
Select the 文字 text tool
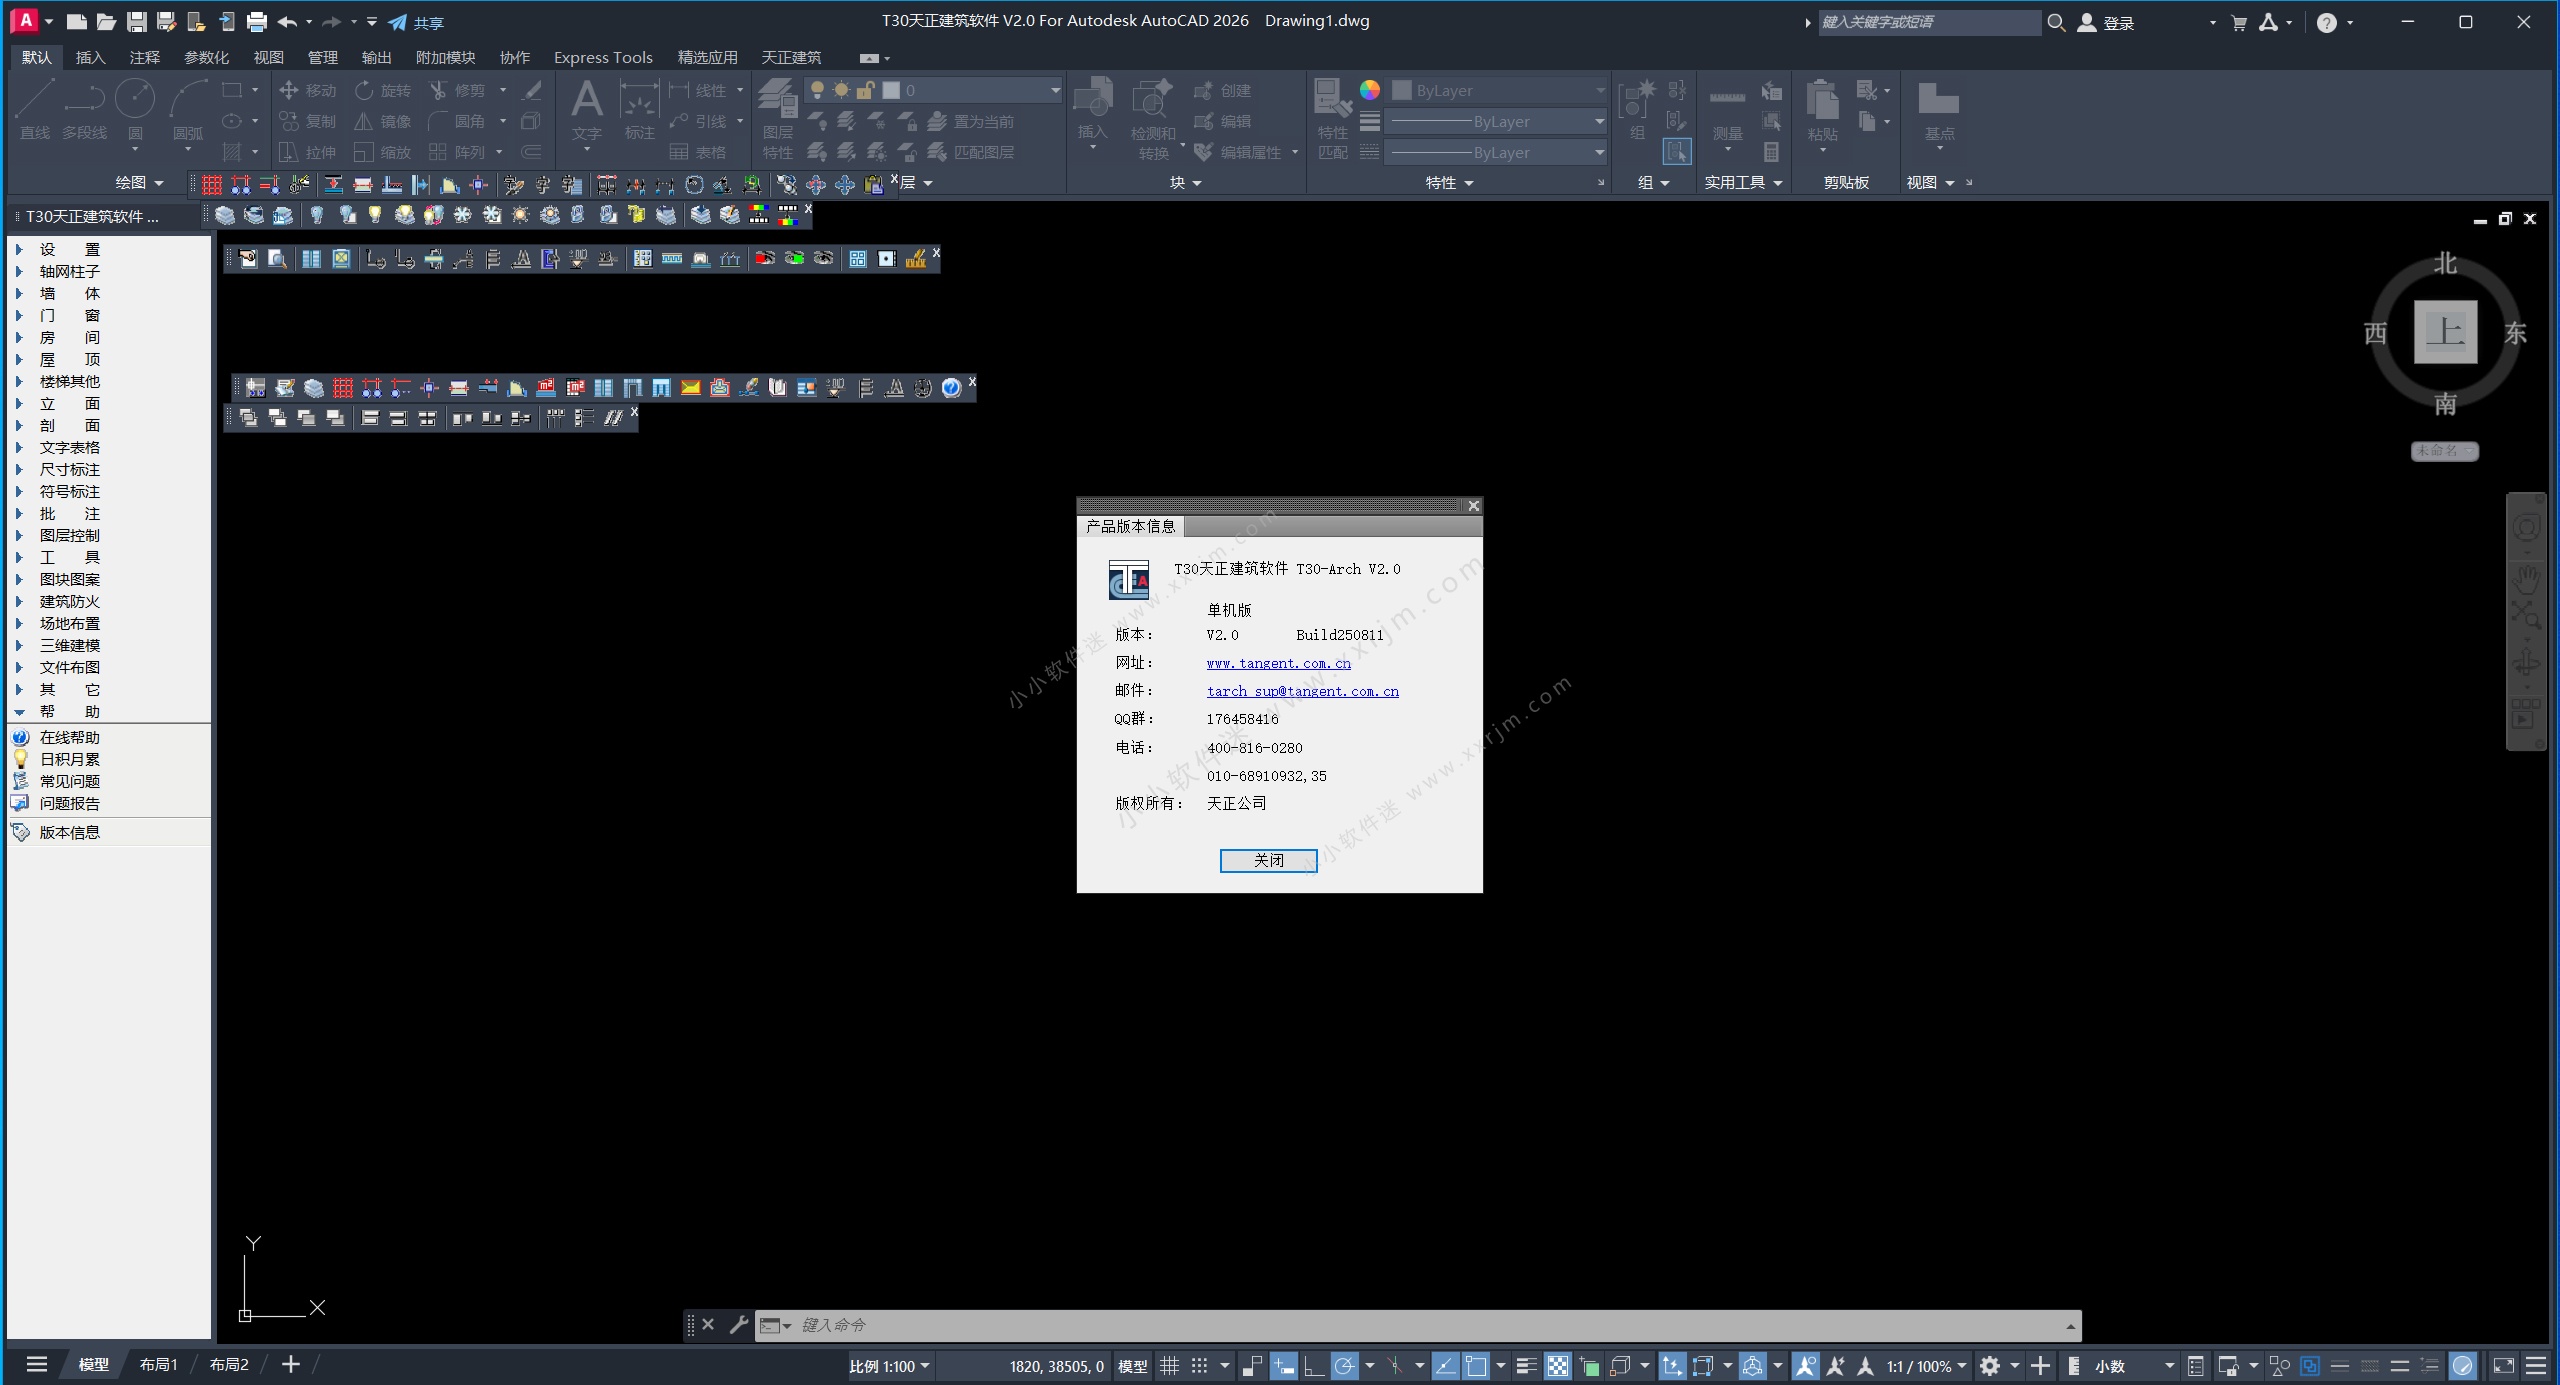point(587,110)
